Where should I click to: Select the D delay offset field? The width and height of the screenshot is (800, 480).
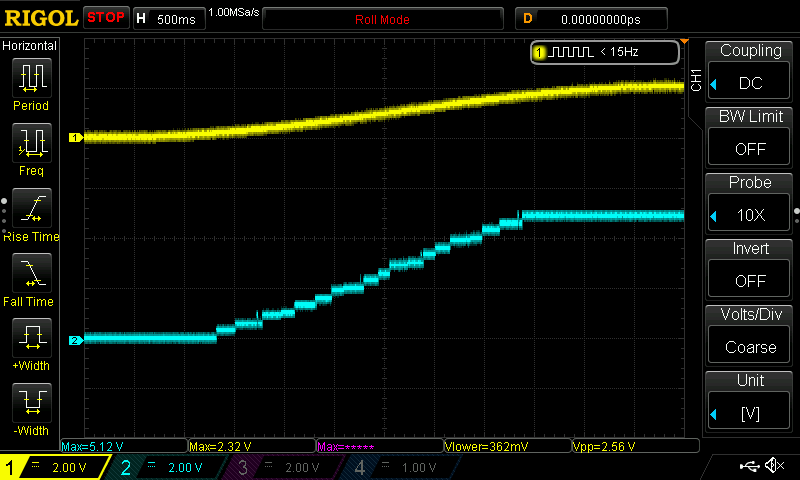[x=591, y=19]
